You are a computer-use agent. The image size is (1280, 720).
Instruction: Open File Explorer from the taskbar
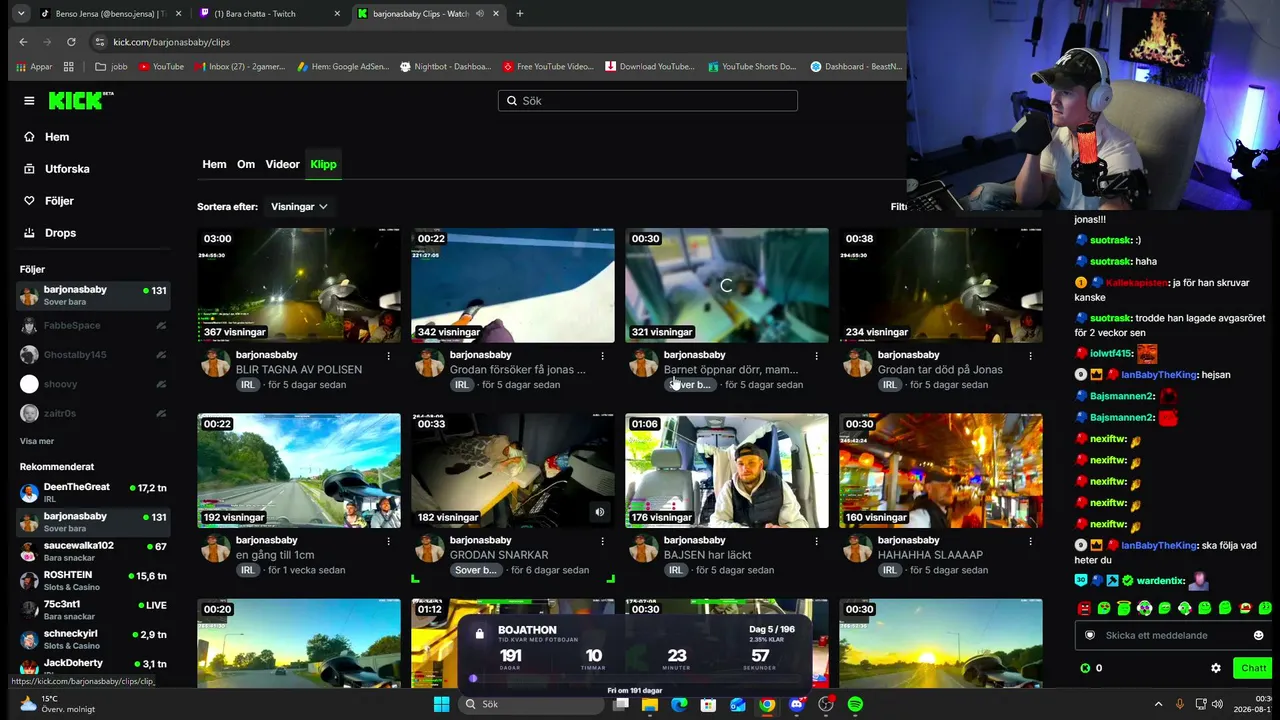[650, 704]
